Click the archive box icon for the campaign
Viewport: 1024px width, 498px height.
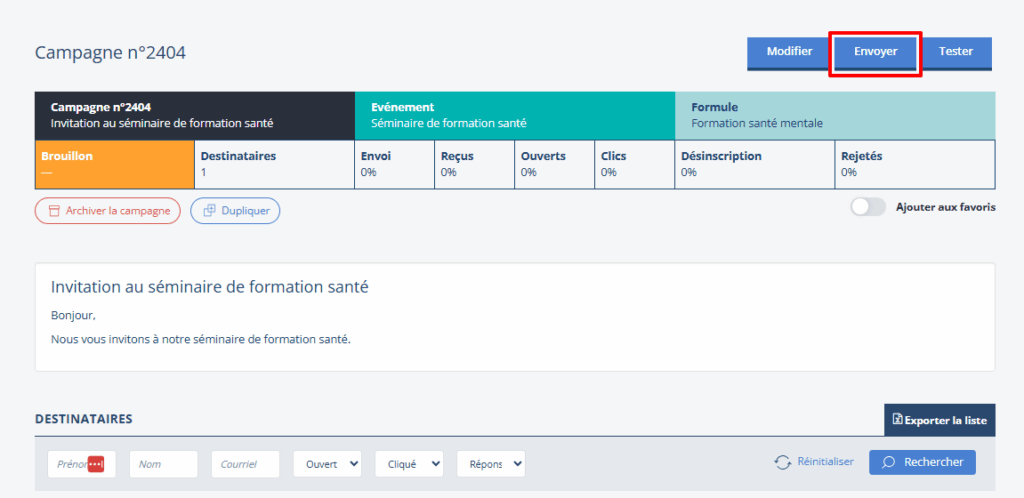click(x=54, y=211)
